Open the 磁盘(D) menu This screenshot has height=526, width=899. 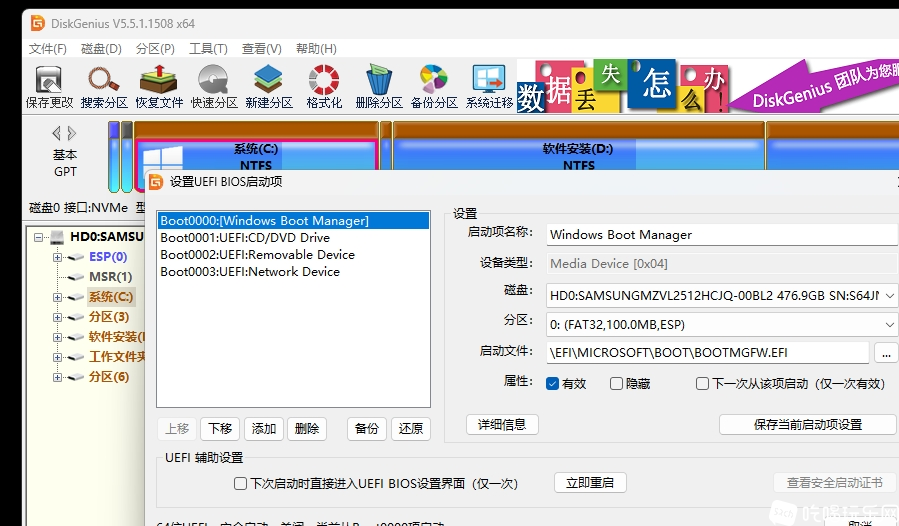(101, 49)
